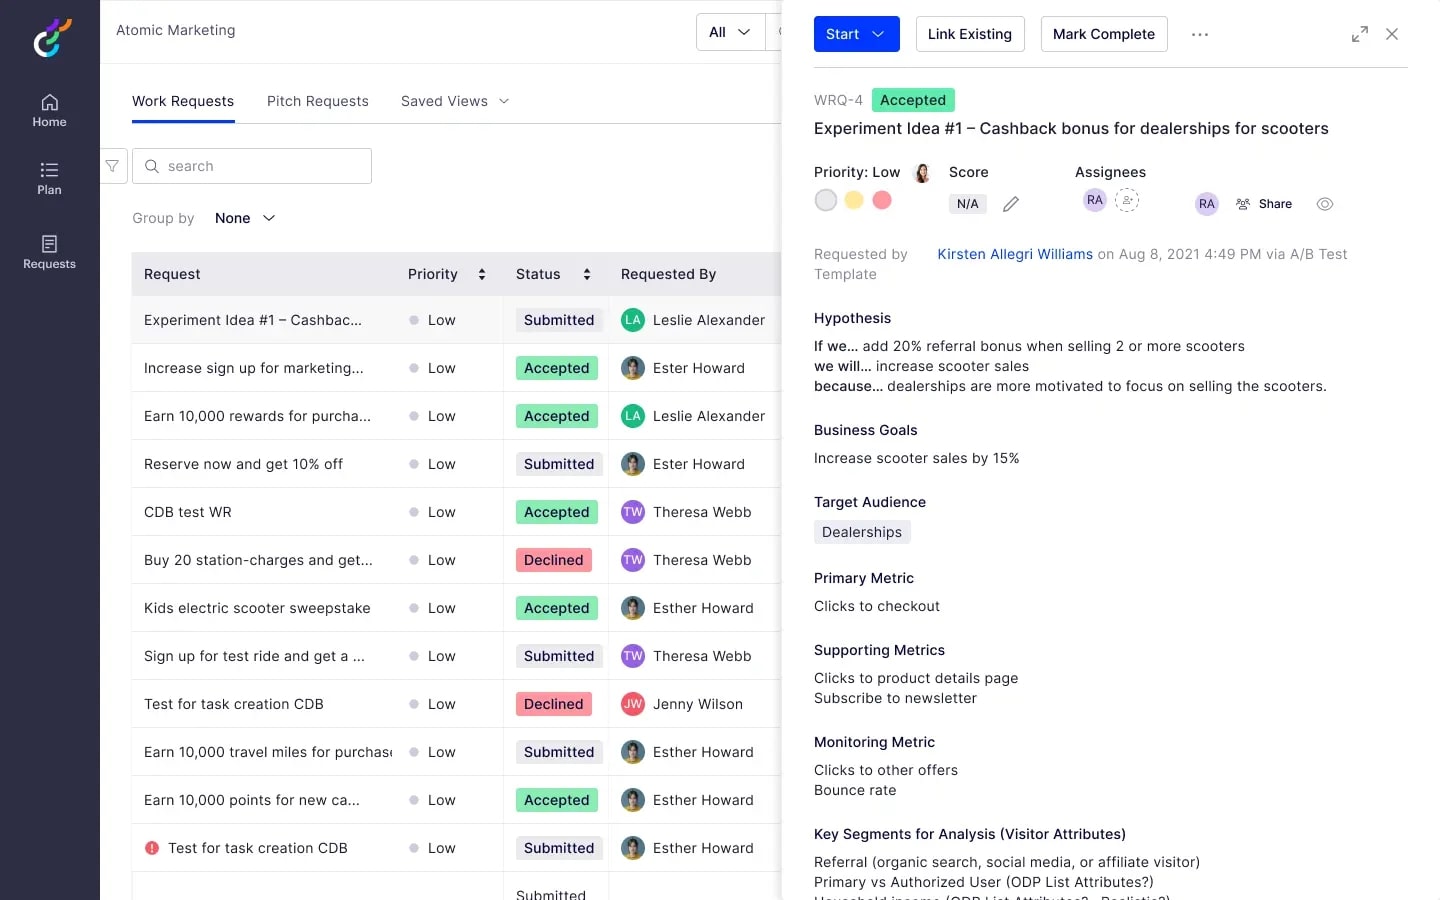
Task: Edit the score using the pencil icon
Action: click(1010, 203)
